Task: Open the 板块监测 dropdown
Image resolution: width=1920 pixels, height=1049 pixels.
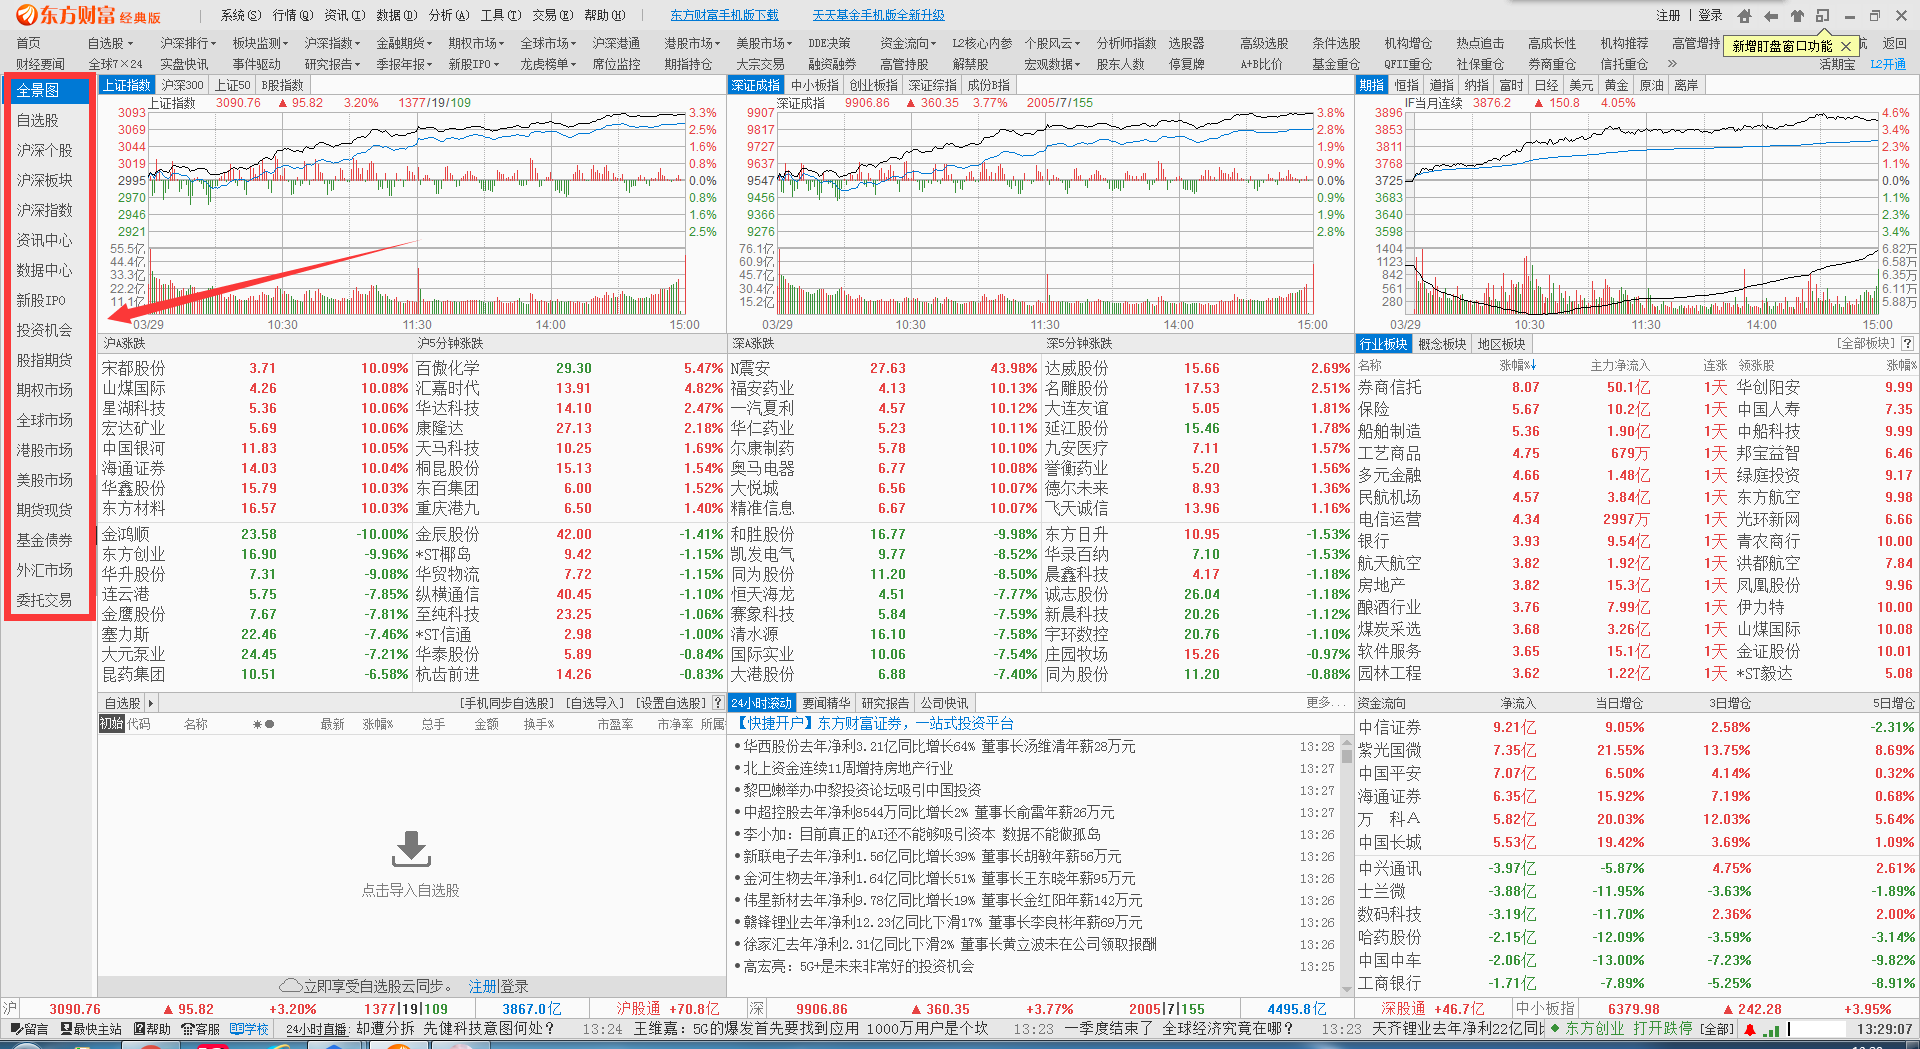Action: pyautogui.click(x=260, y=44)
